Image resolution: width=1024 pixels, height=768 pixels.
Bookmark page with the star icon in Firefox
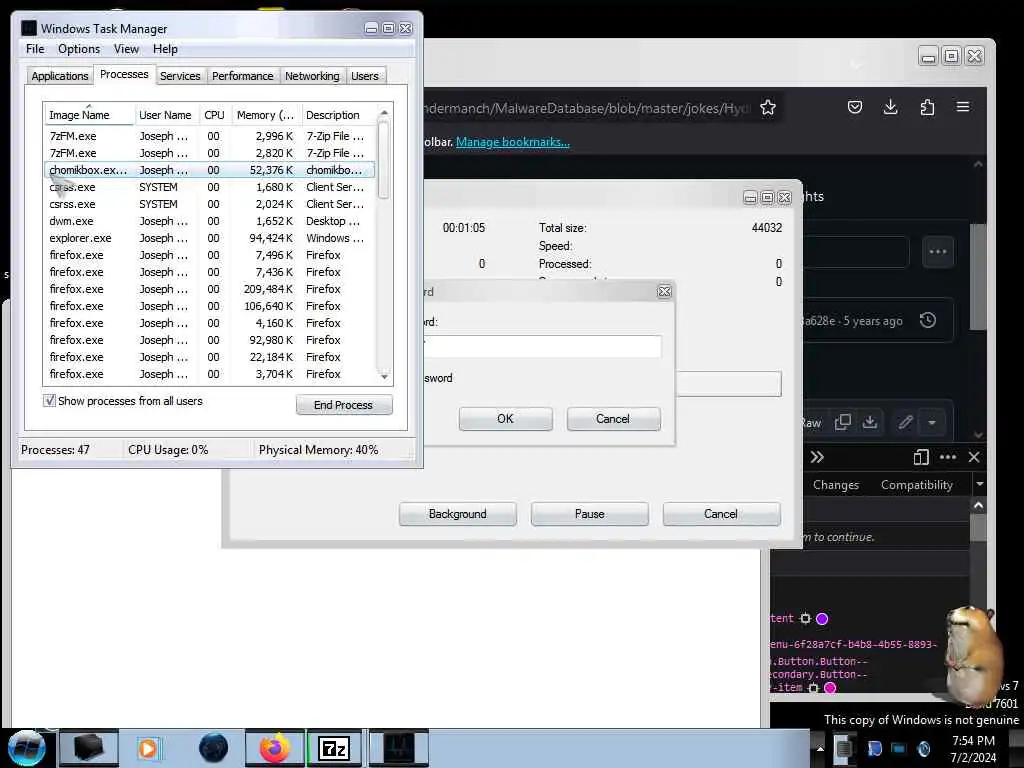[x=768, y=108]
